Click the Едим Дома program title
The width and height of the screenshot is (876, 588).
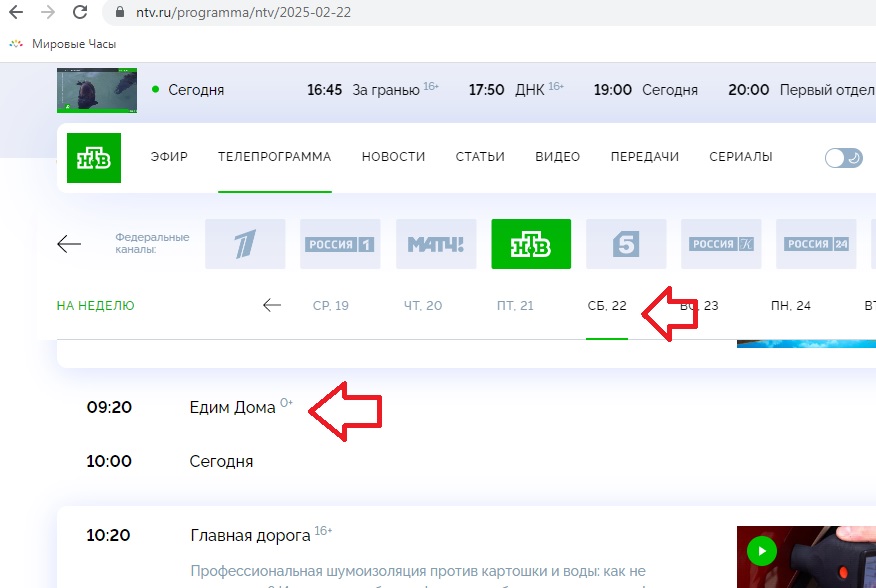pyautogui.click(x=232, y=407)
